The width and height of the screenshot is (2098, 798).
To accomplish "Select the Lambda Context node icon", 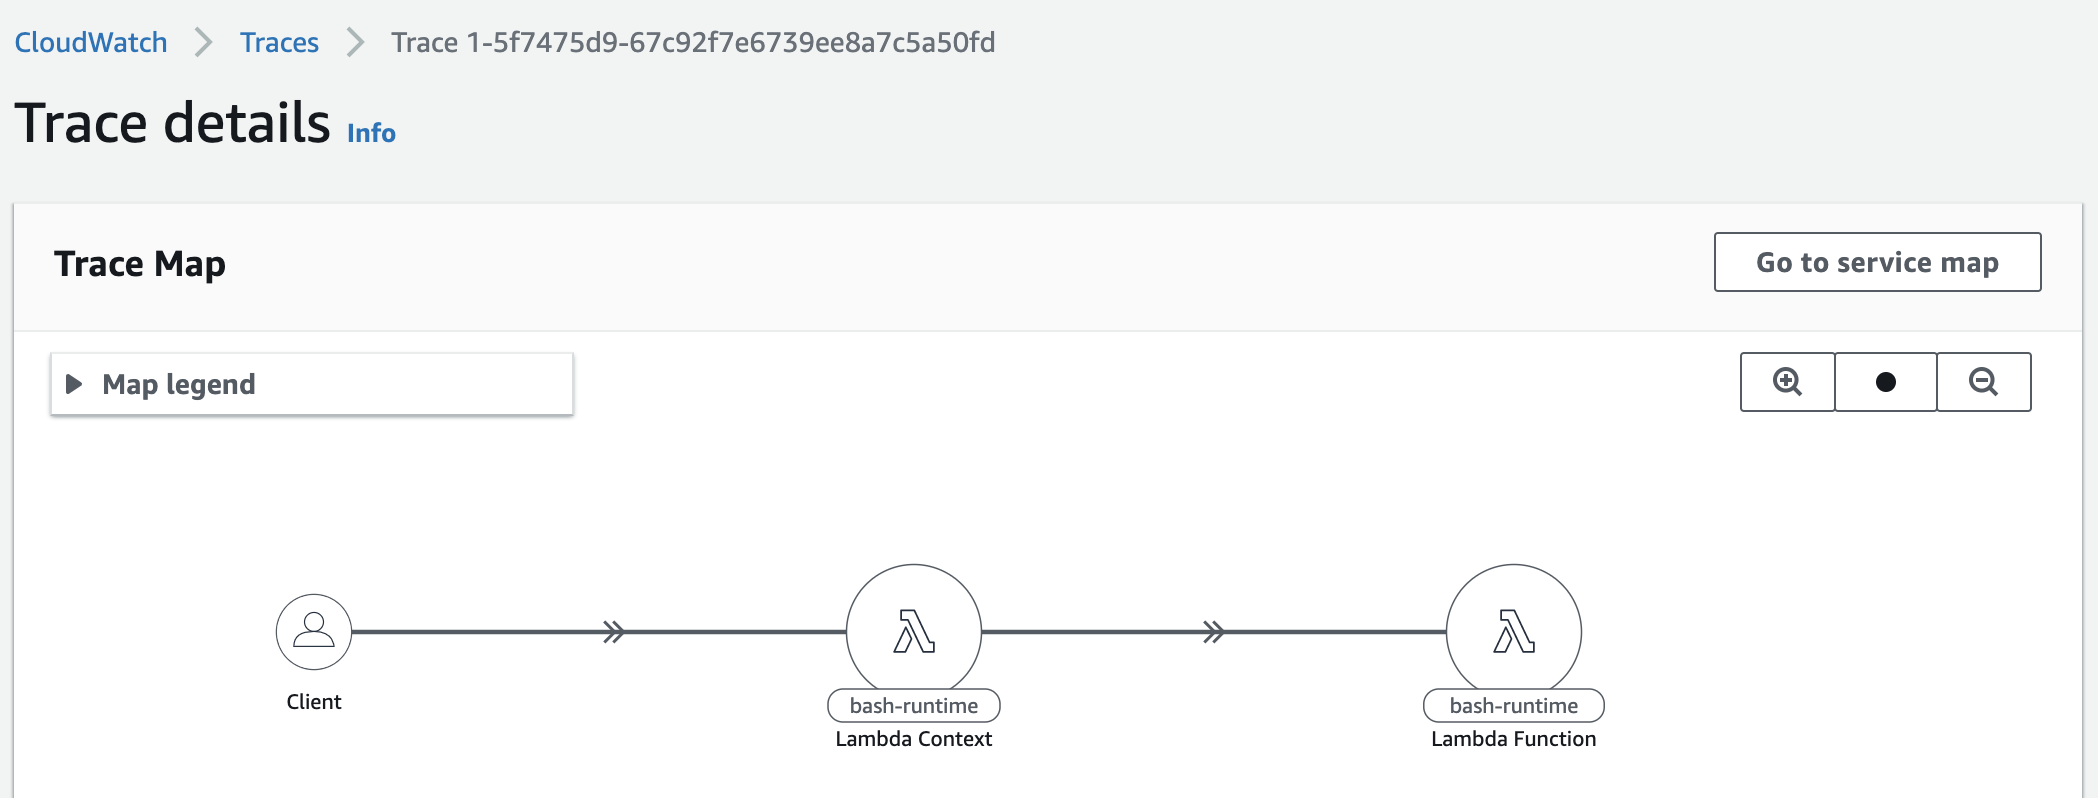I will 914,631.
